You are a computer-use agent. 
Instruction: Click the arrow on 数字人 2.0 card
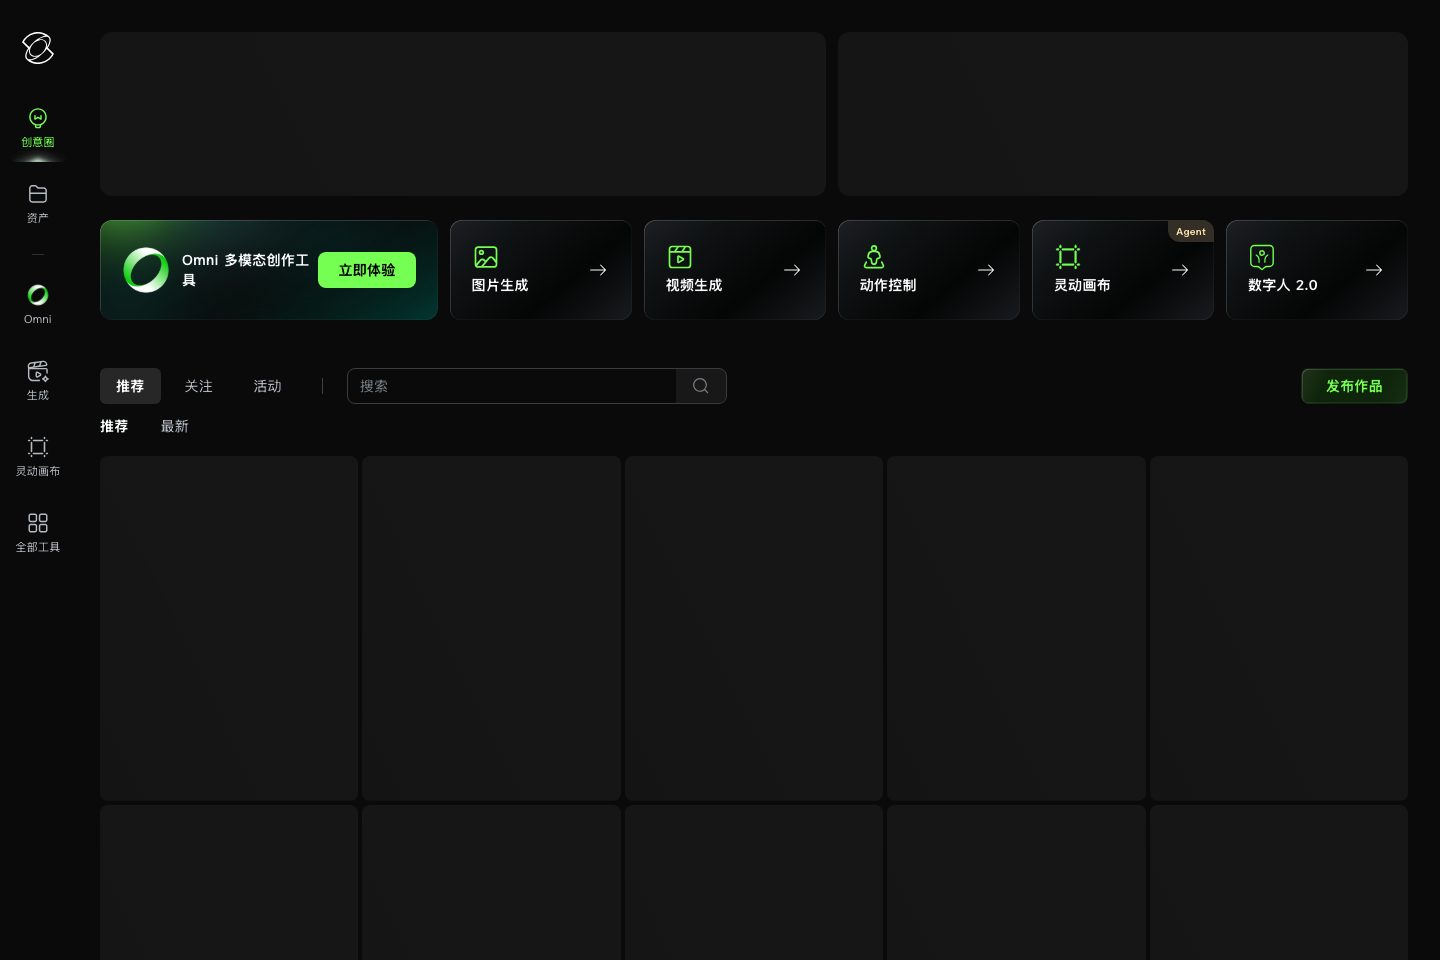tap(1374, 270)
